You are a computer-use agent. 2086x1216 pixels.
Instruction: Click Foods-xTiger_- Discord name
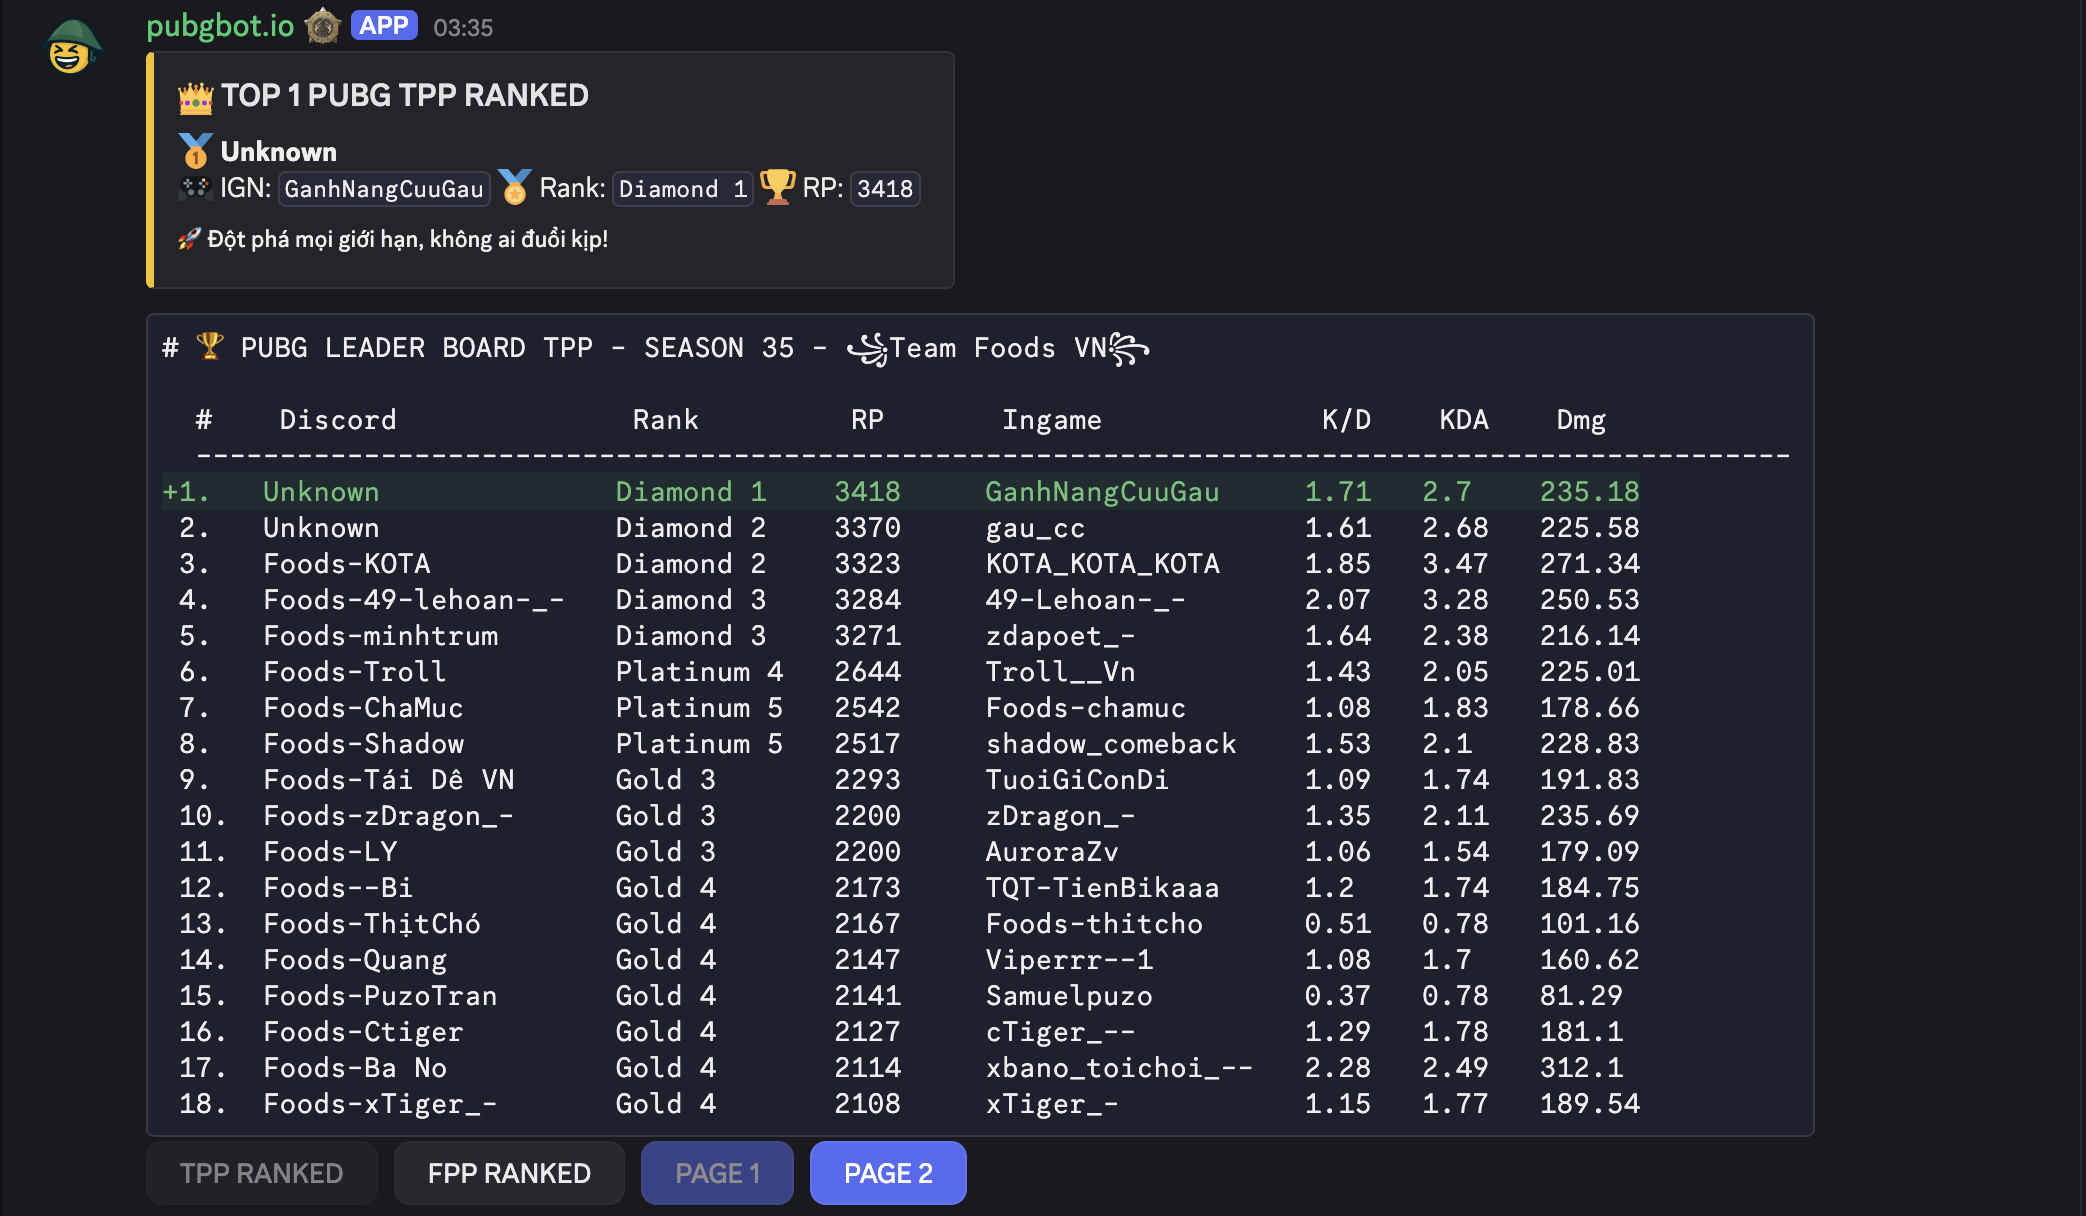[x=380, y=1104]
